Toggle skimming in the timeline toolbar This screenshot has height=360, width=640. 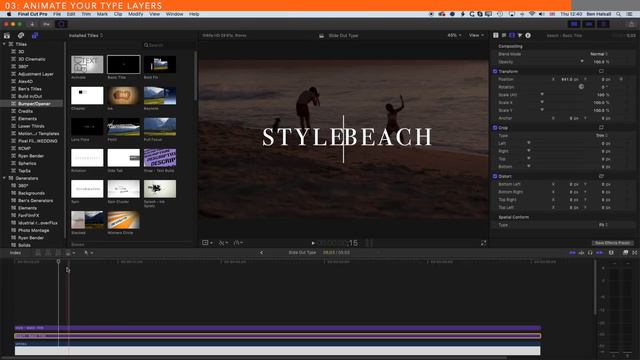click(x=572, y=253)
